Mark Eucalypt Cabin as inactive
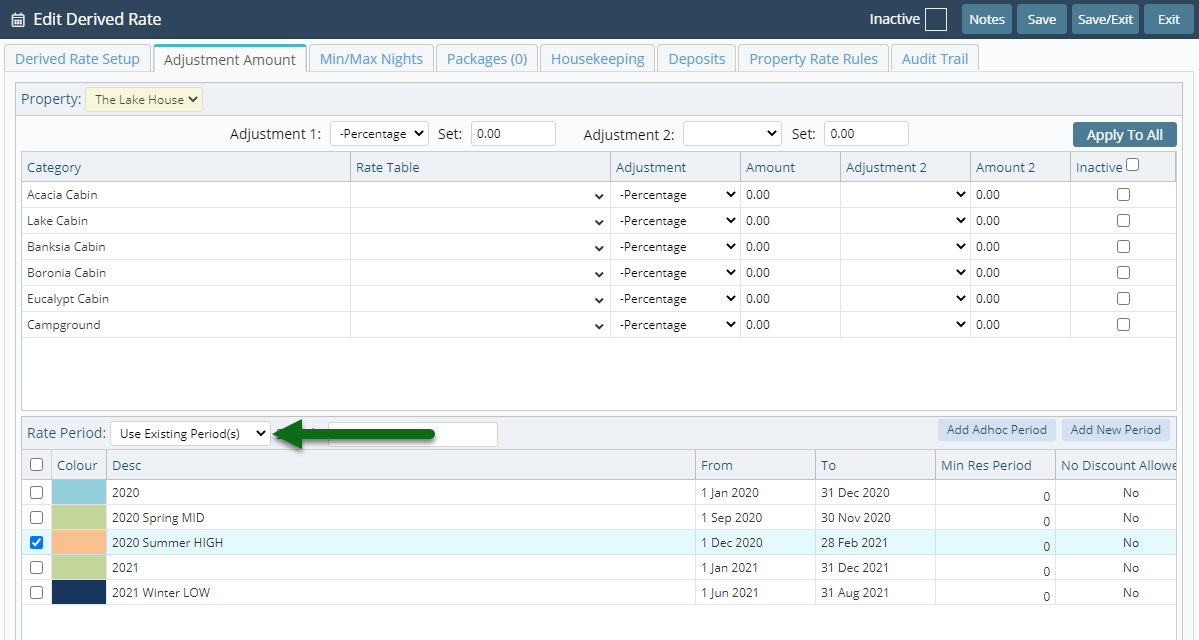The width and height of the screenshot is (1199, 640). [x=1123, y=299]
